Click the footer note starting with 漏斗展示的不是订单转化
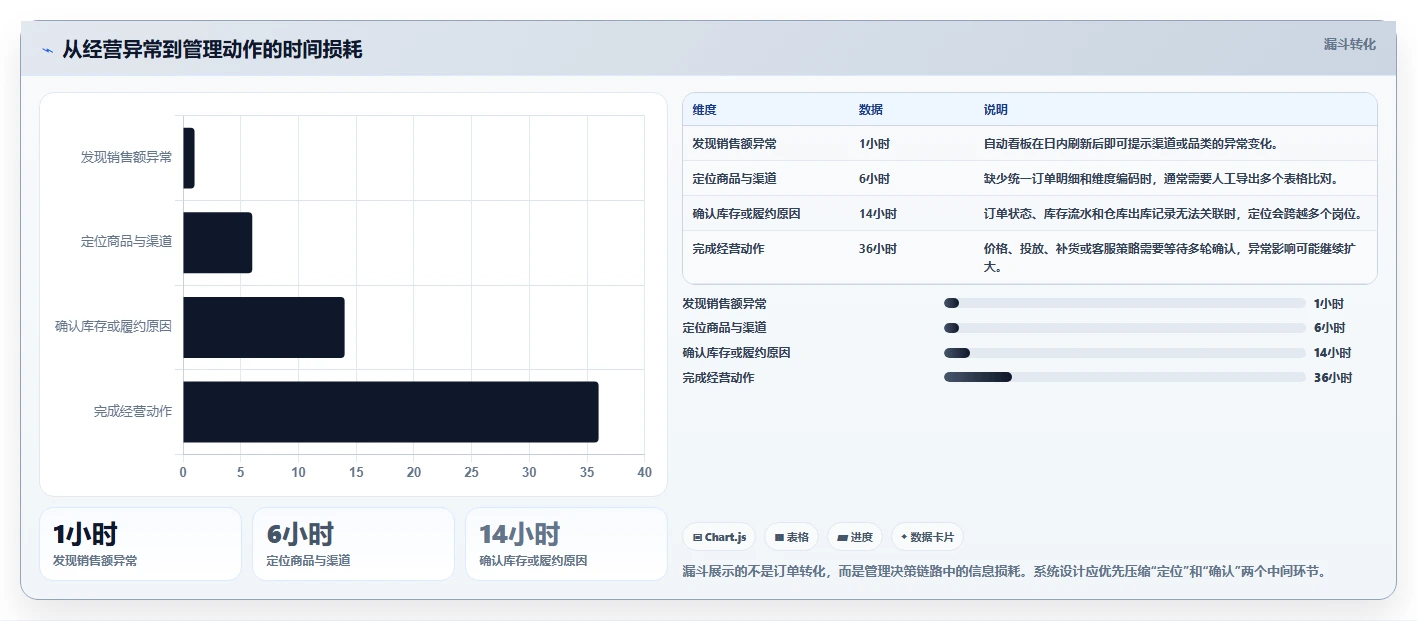The width and height of the screenshot is (1417, 621). click(x=1004, y=571)
